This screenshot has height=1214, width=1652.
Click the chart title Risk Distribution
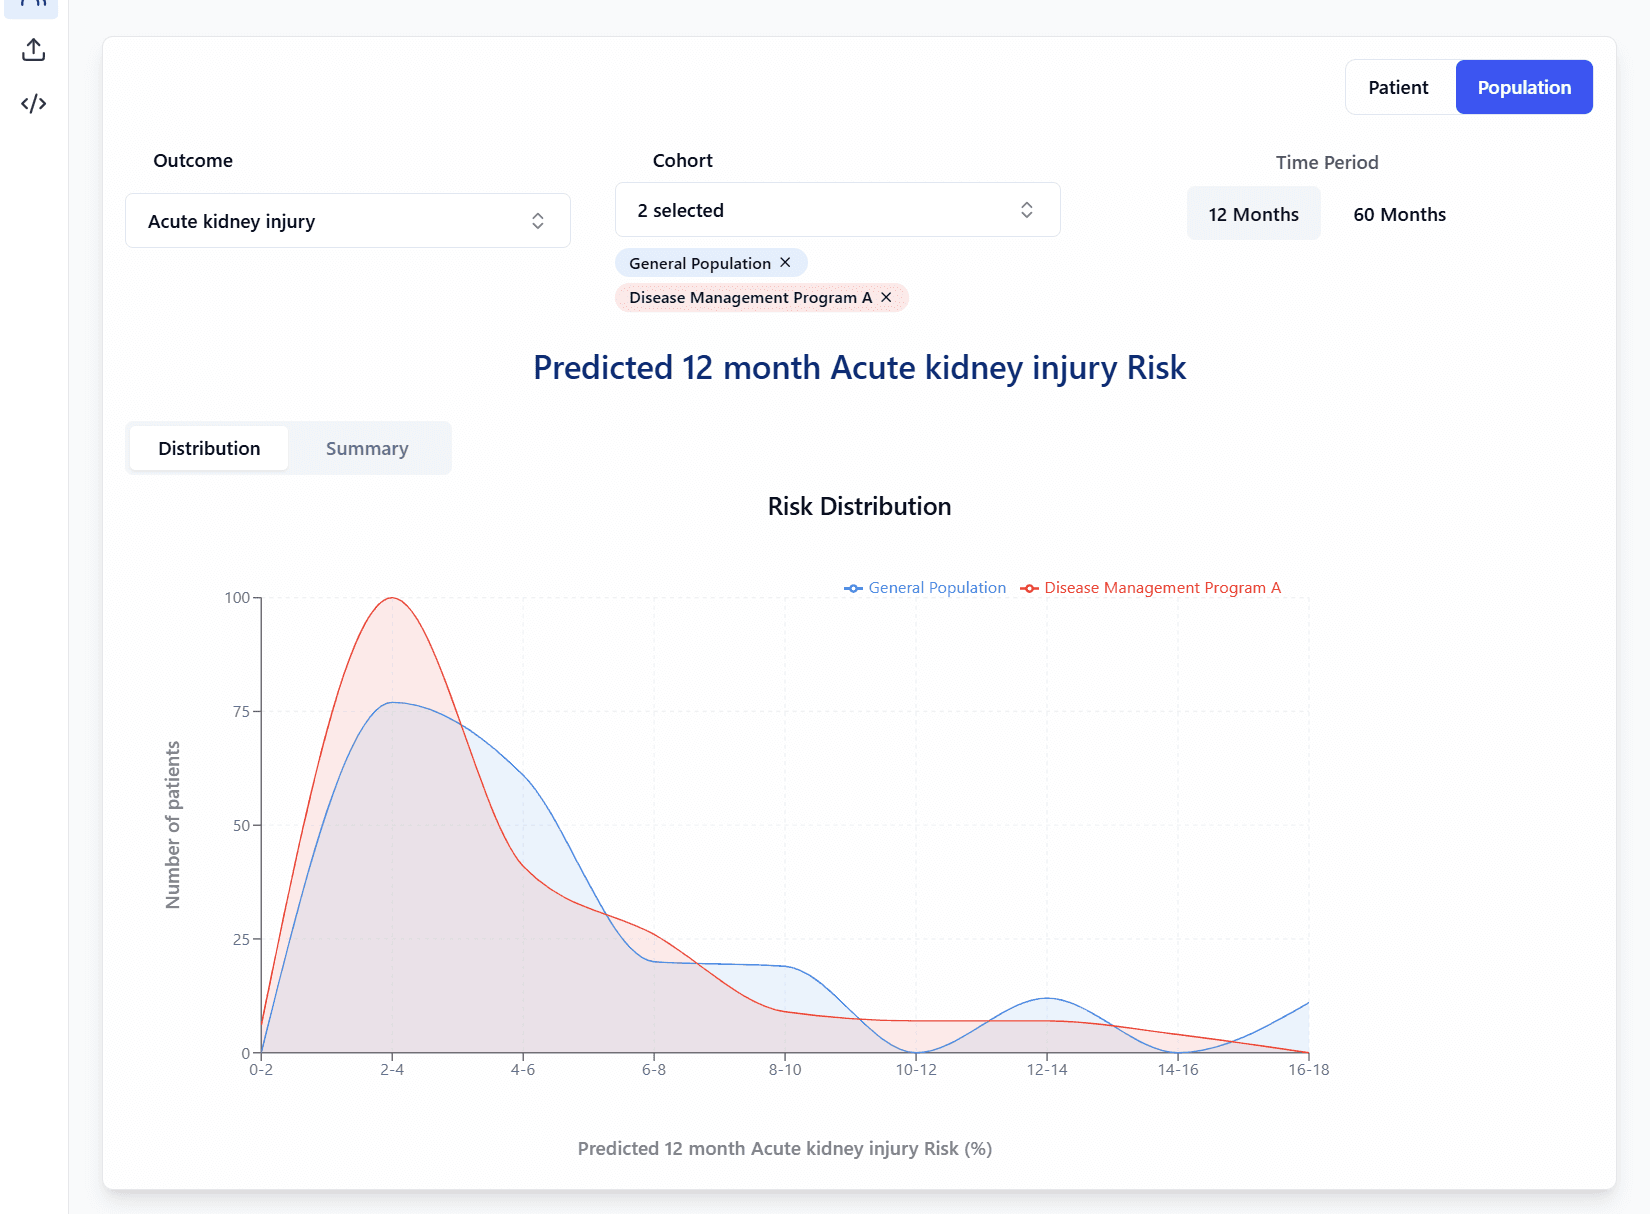859,506
